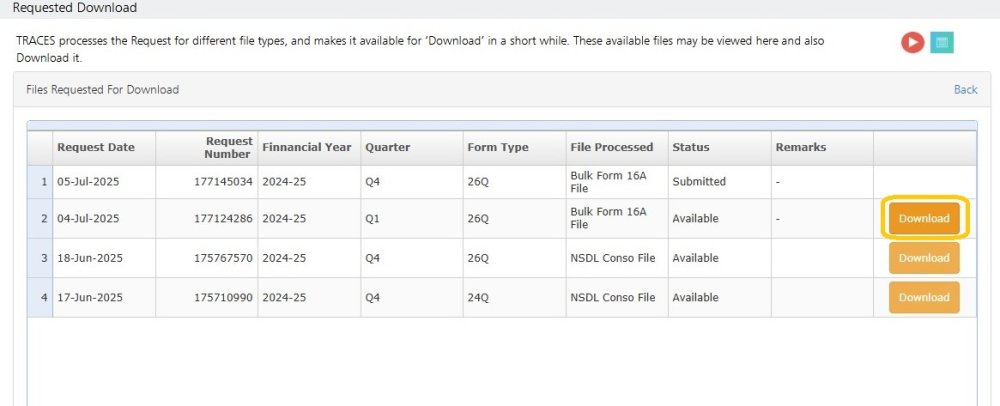Download the 24Q NSDL Conso File
The image size is (1000, 406).
pyautogui.click(x=924, y=297)
